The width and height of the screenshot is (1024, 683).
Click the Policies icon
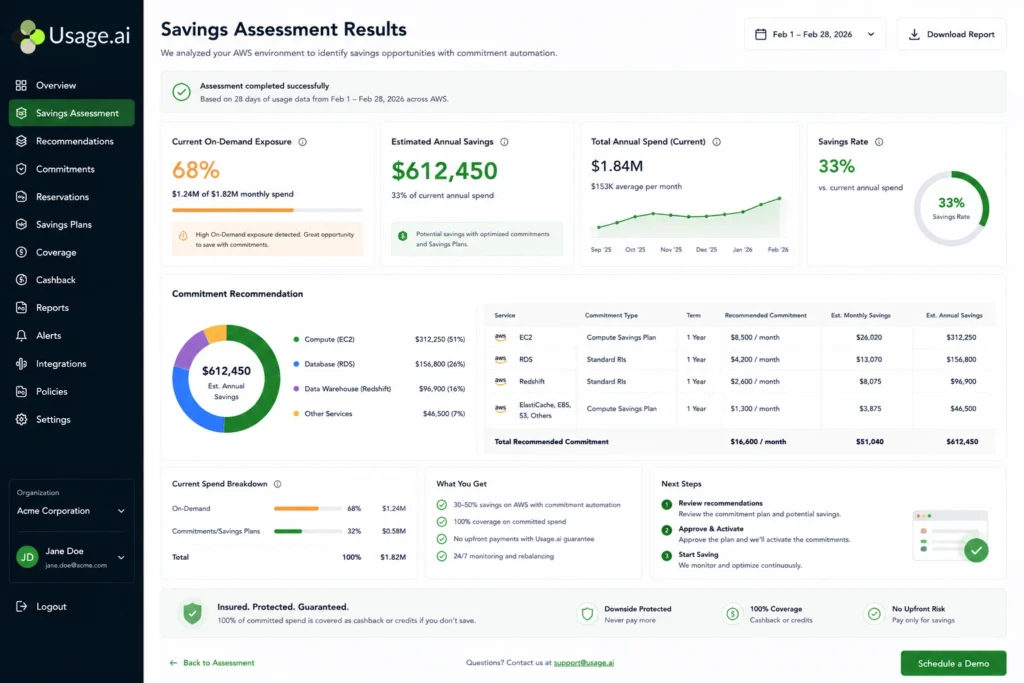click(x=22, y=392)
